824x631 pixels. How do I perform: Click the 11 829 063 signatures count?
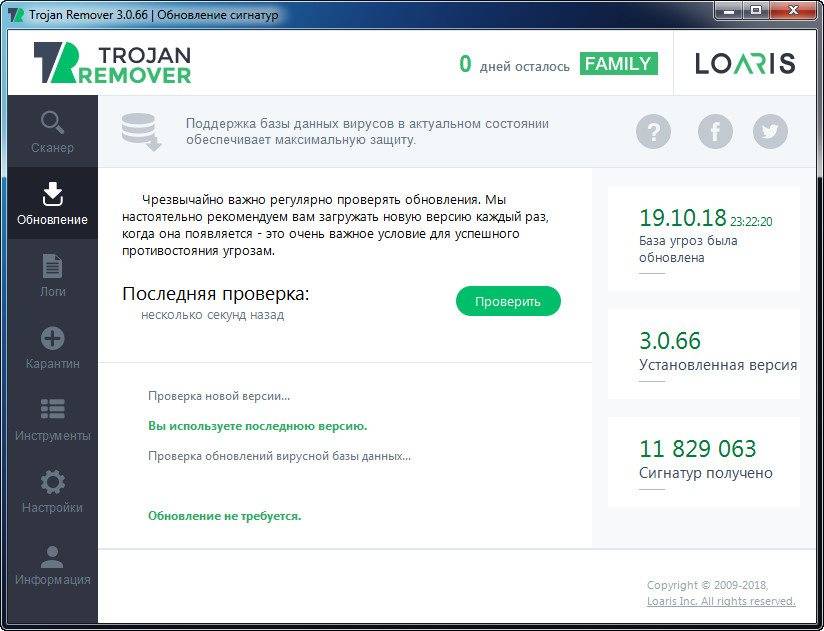(697, 449)
